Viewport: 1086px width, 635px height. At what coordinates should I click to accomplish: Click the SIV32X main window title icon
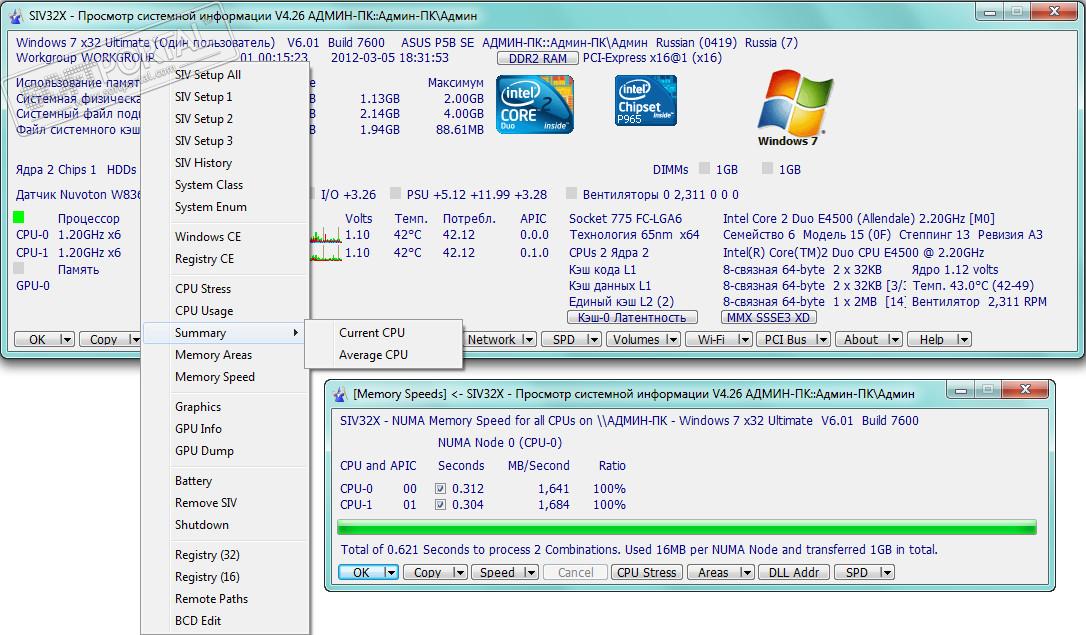pos(15,16)
